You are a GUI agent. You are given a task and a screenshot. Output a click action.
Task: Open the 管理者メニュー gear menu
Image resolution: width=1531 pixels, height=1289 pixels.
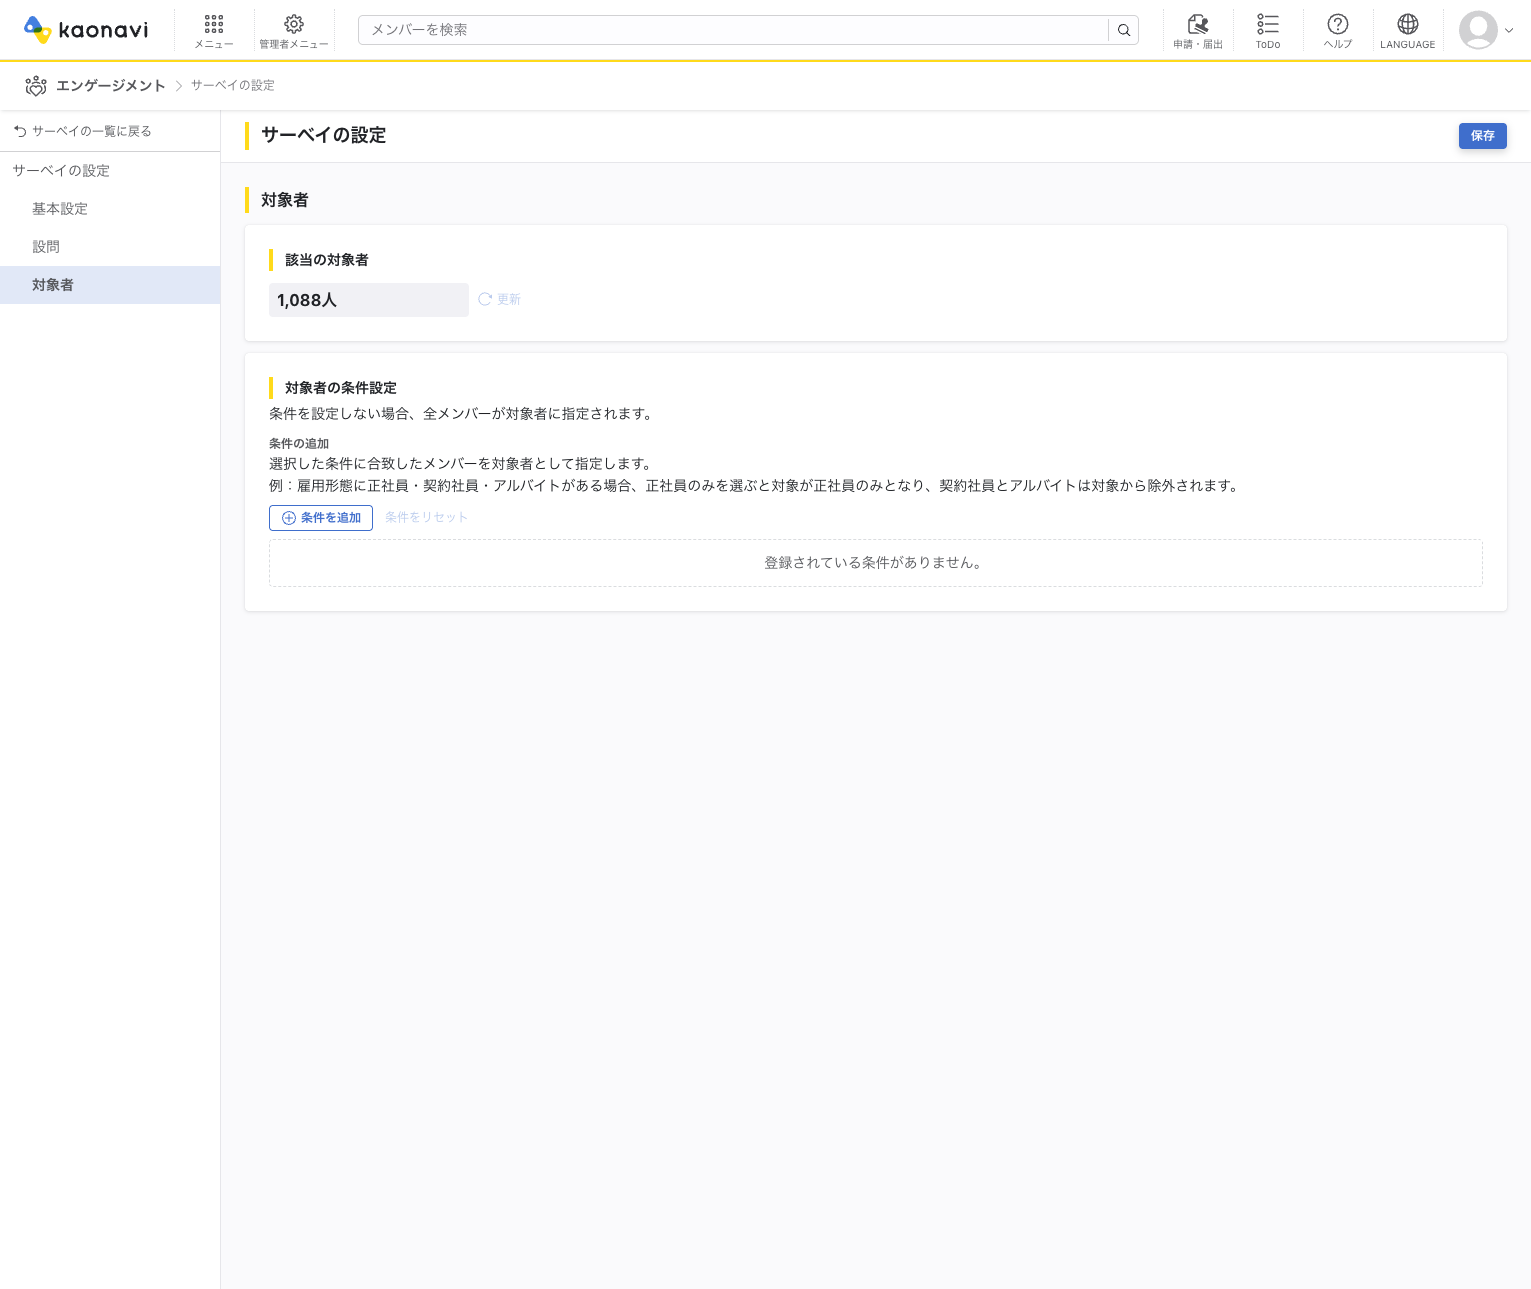294,31
